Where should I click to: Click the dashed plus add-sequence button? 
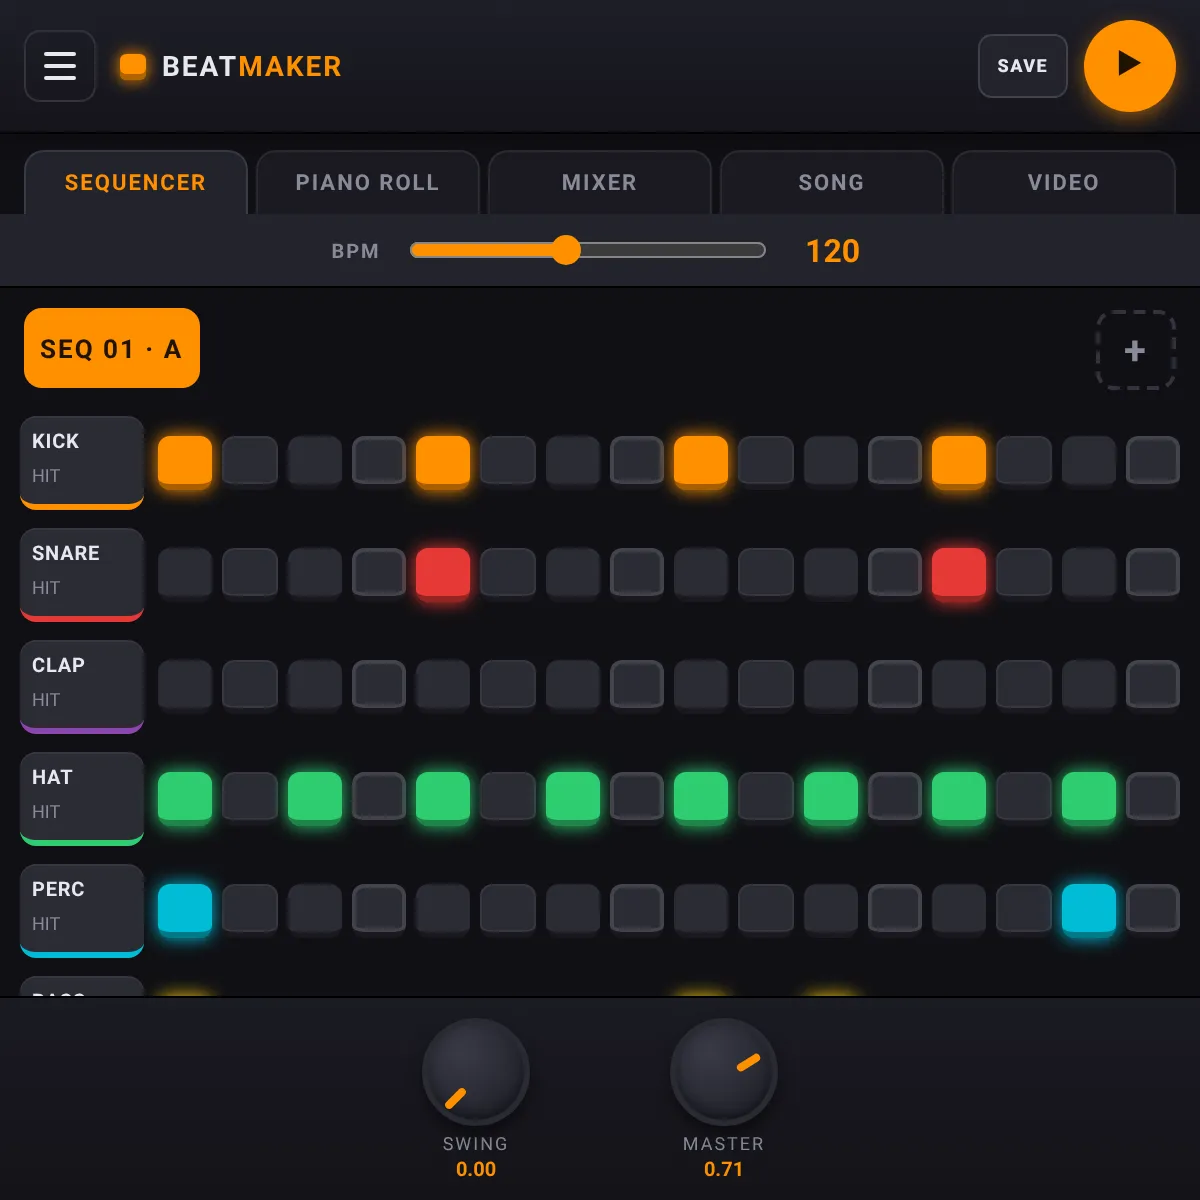coord(1135,350)
